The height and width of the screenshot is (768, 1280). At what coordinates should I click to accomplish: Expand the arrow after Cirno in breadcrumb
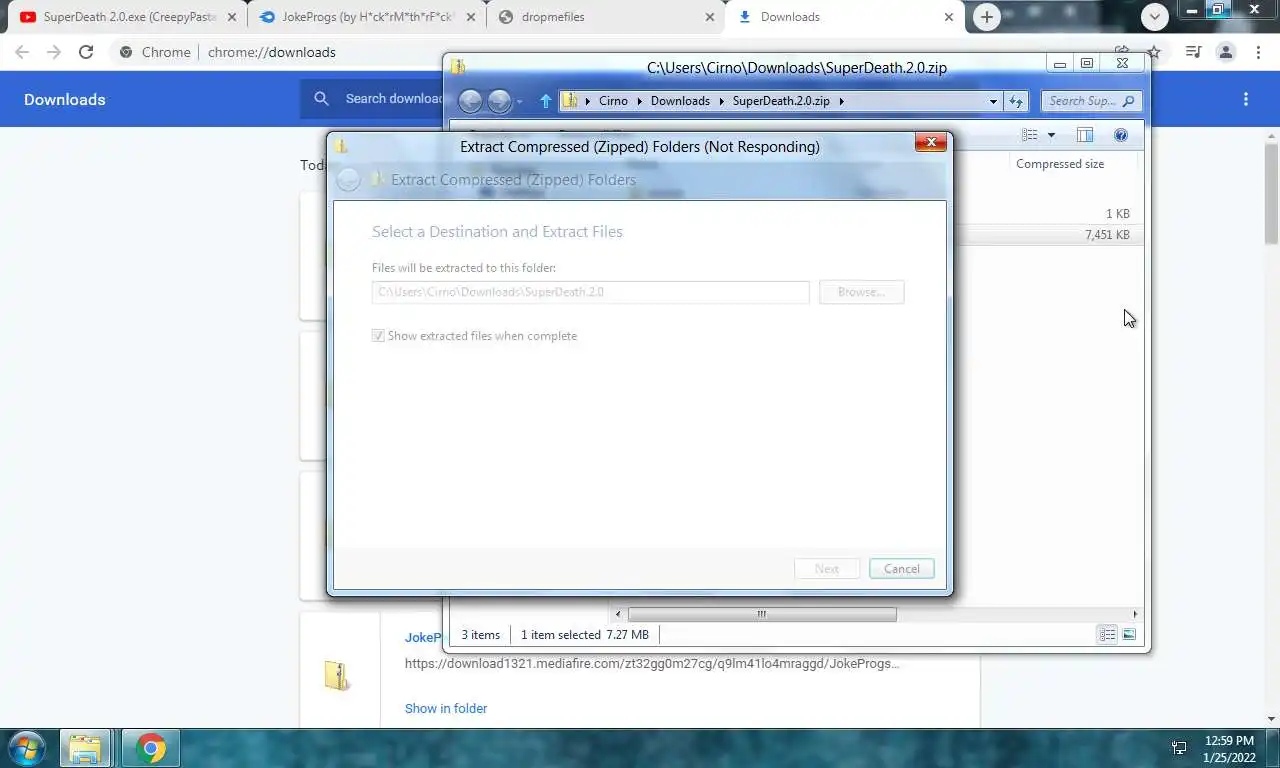coord(639,101)
